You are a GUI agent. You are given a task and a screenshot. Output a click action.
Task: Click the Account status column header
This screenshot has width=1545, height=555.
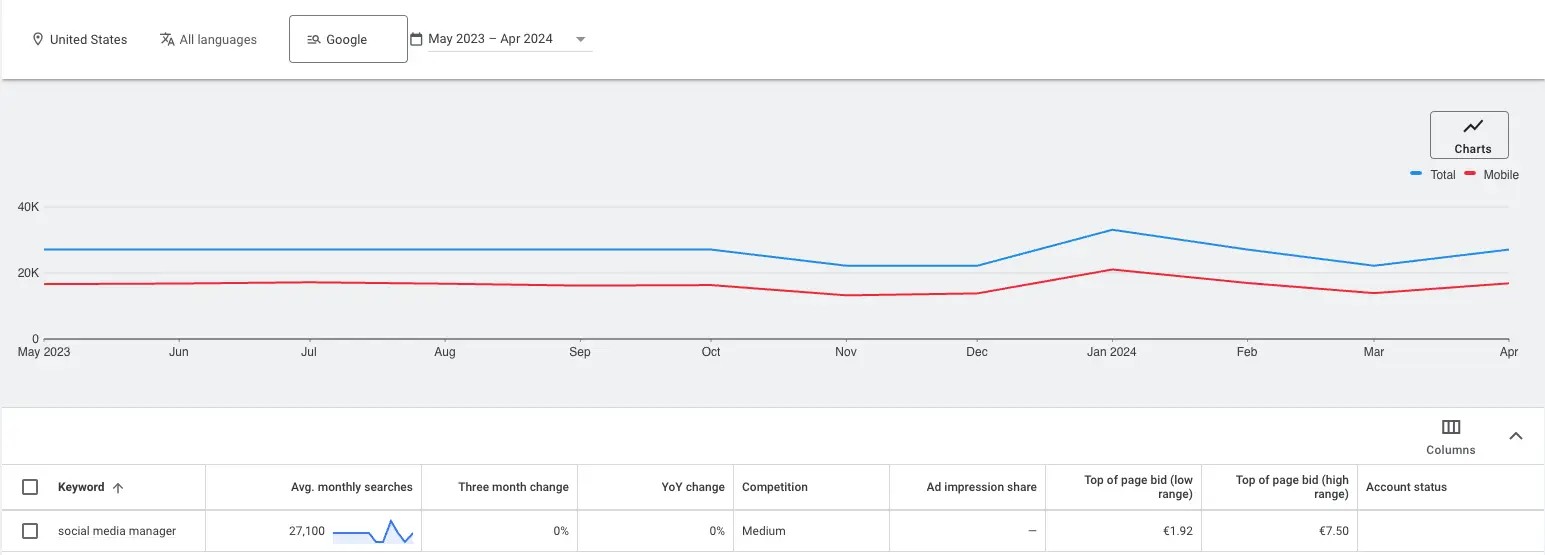[1406, 487]
